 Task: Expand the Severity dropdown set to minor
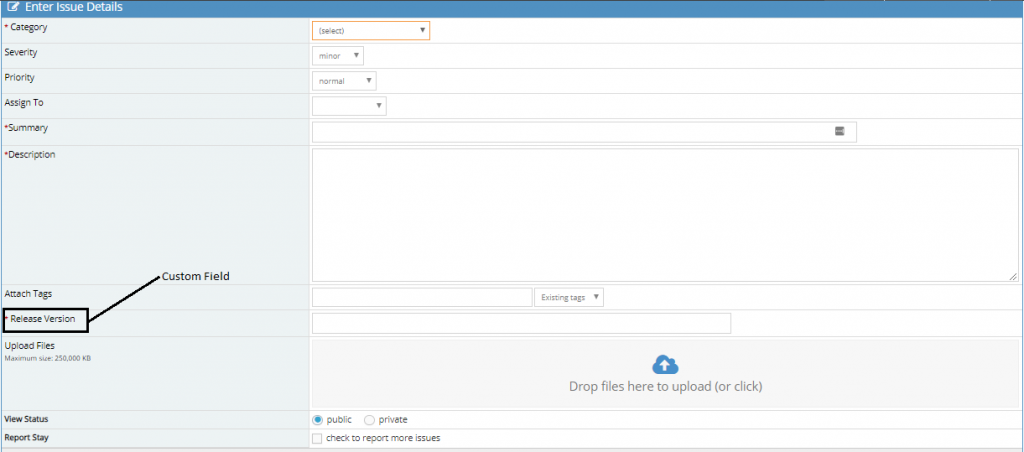tap(337, 56)
